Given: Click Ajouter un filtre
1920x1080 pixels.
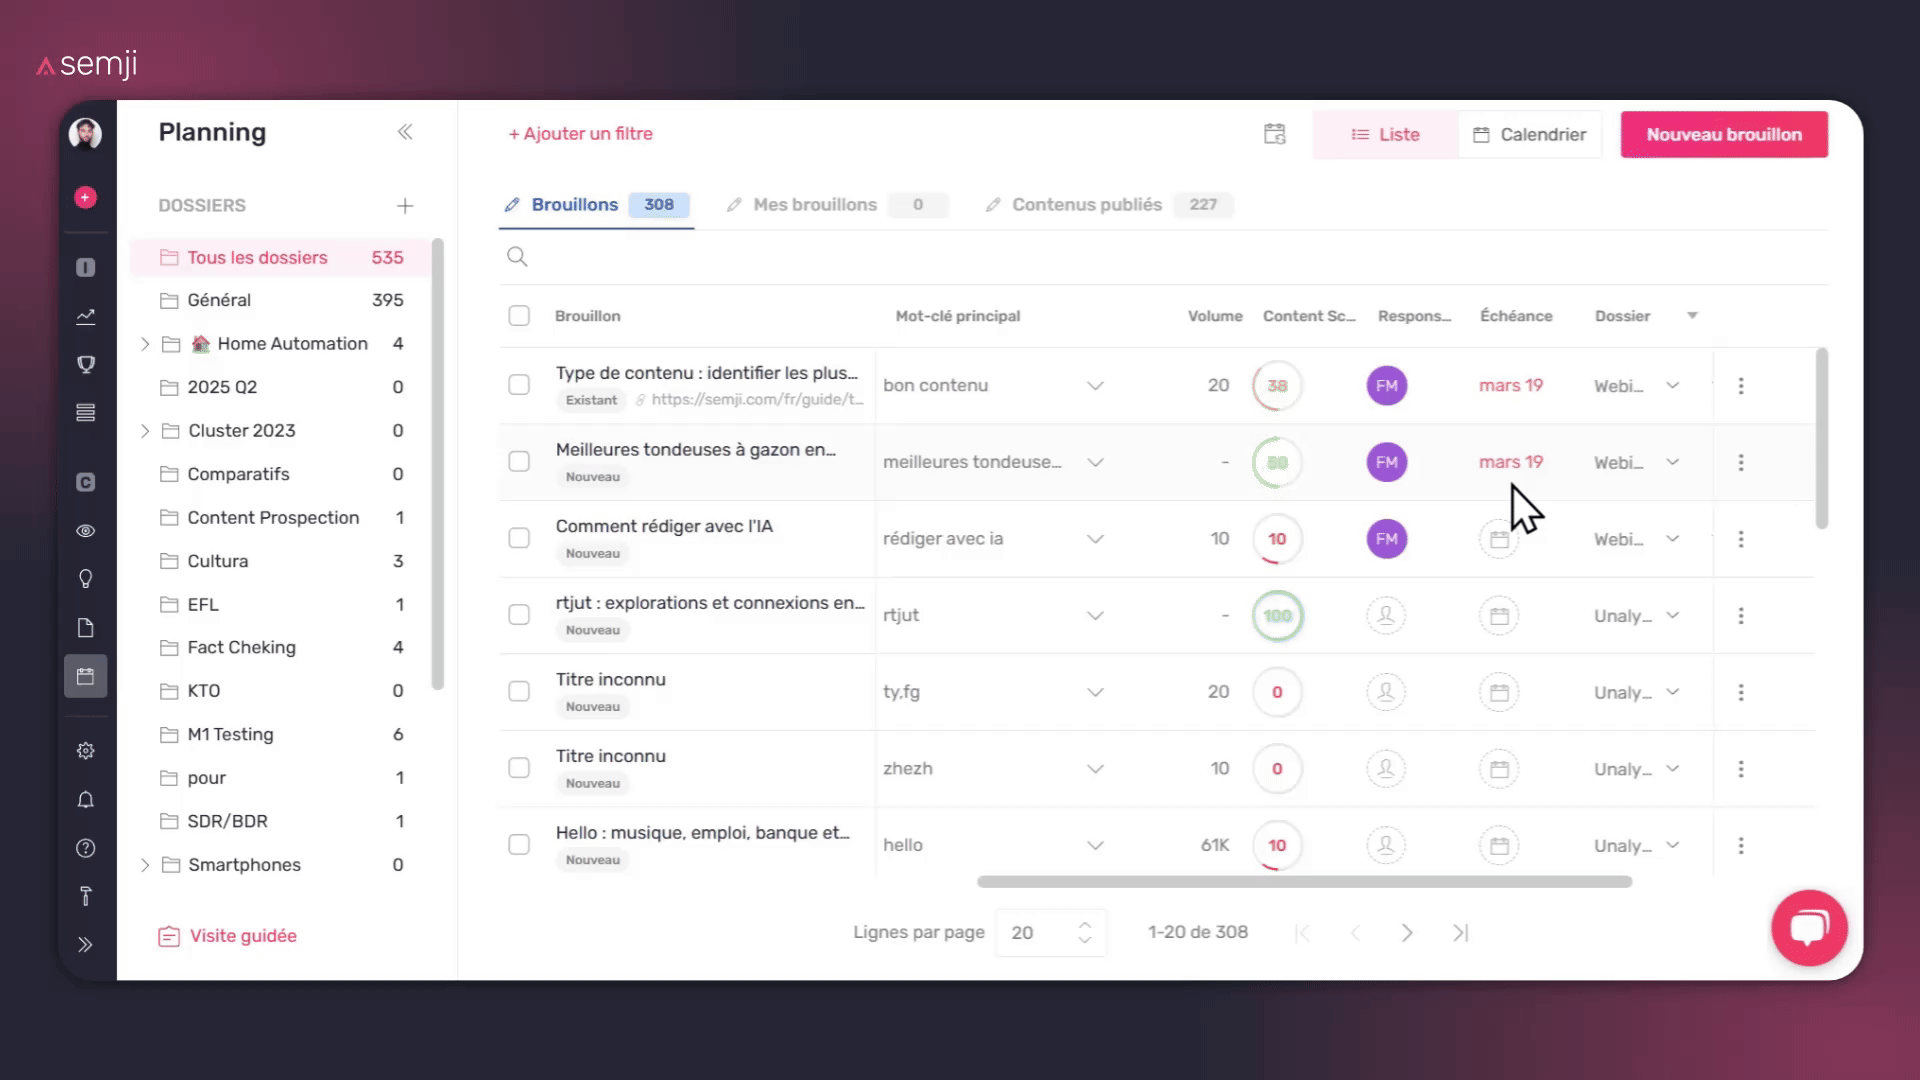Looking at the screenshot, I should 580,134.
